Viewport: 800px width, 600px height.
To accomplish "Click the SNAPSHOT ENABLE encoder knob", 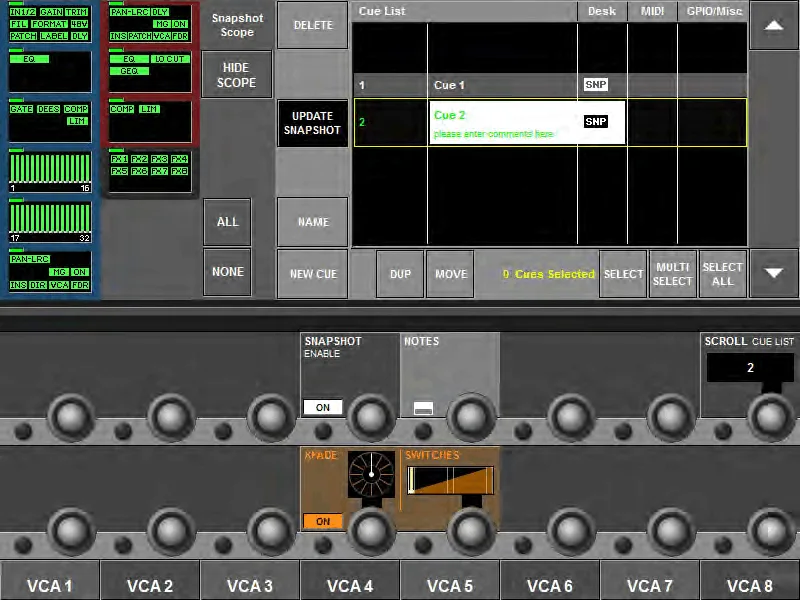I will click(x=371, y=417).
